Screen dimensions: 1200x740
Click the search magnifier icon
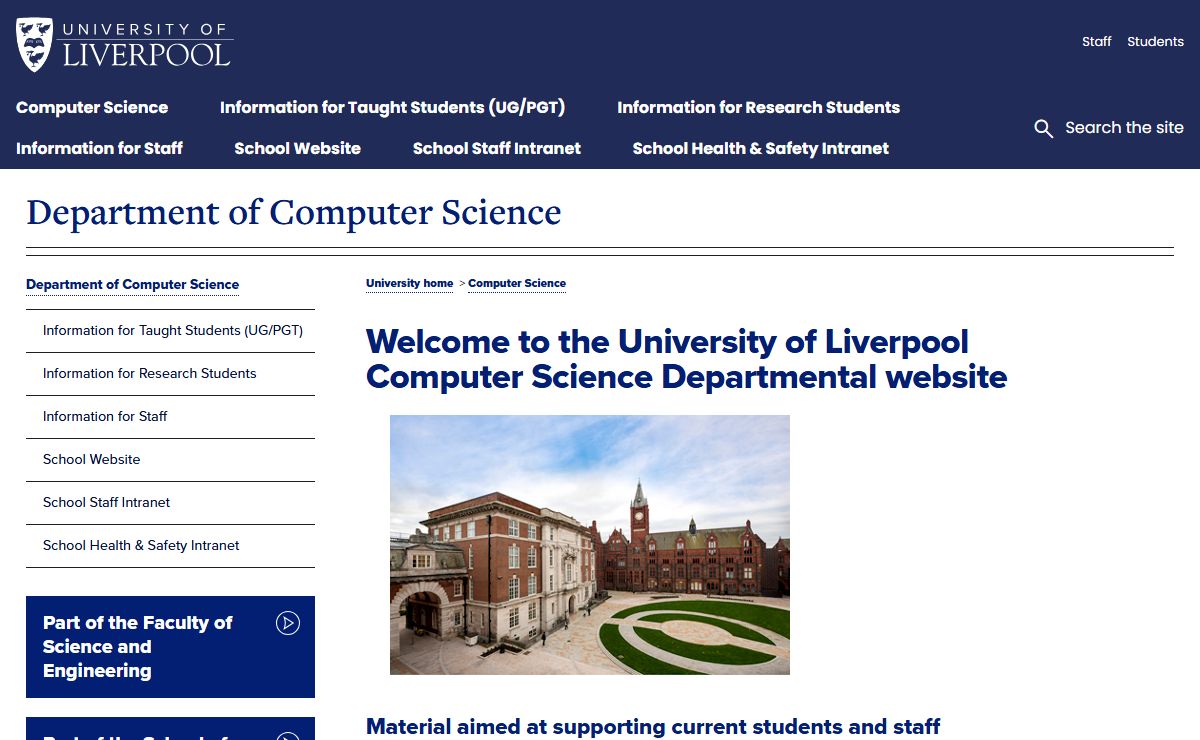click(x=1043, y=128)
